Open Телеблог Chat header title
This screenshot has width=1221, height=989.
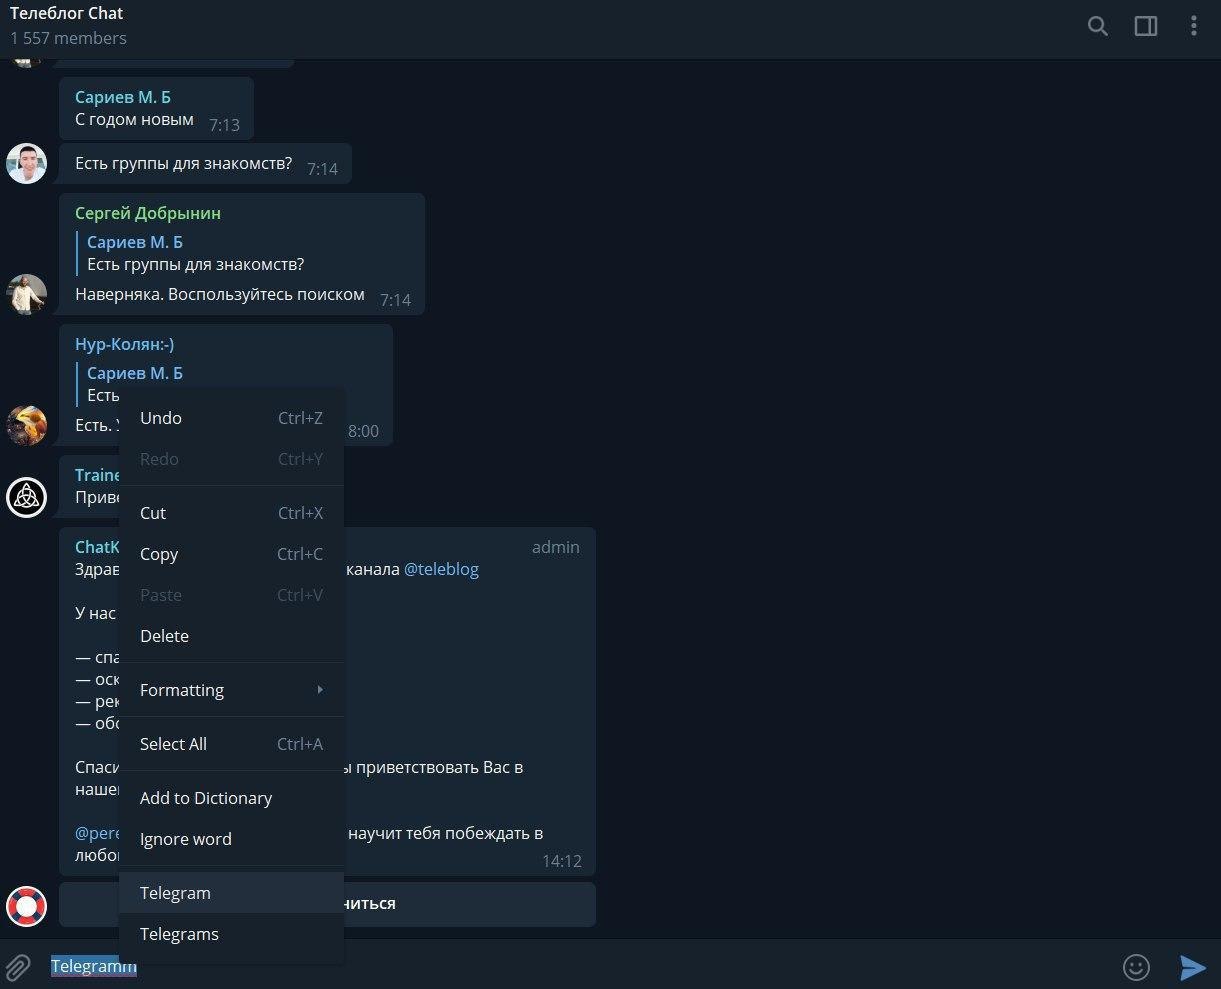[67, 14]
